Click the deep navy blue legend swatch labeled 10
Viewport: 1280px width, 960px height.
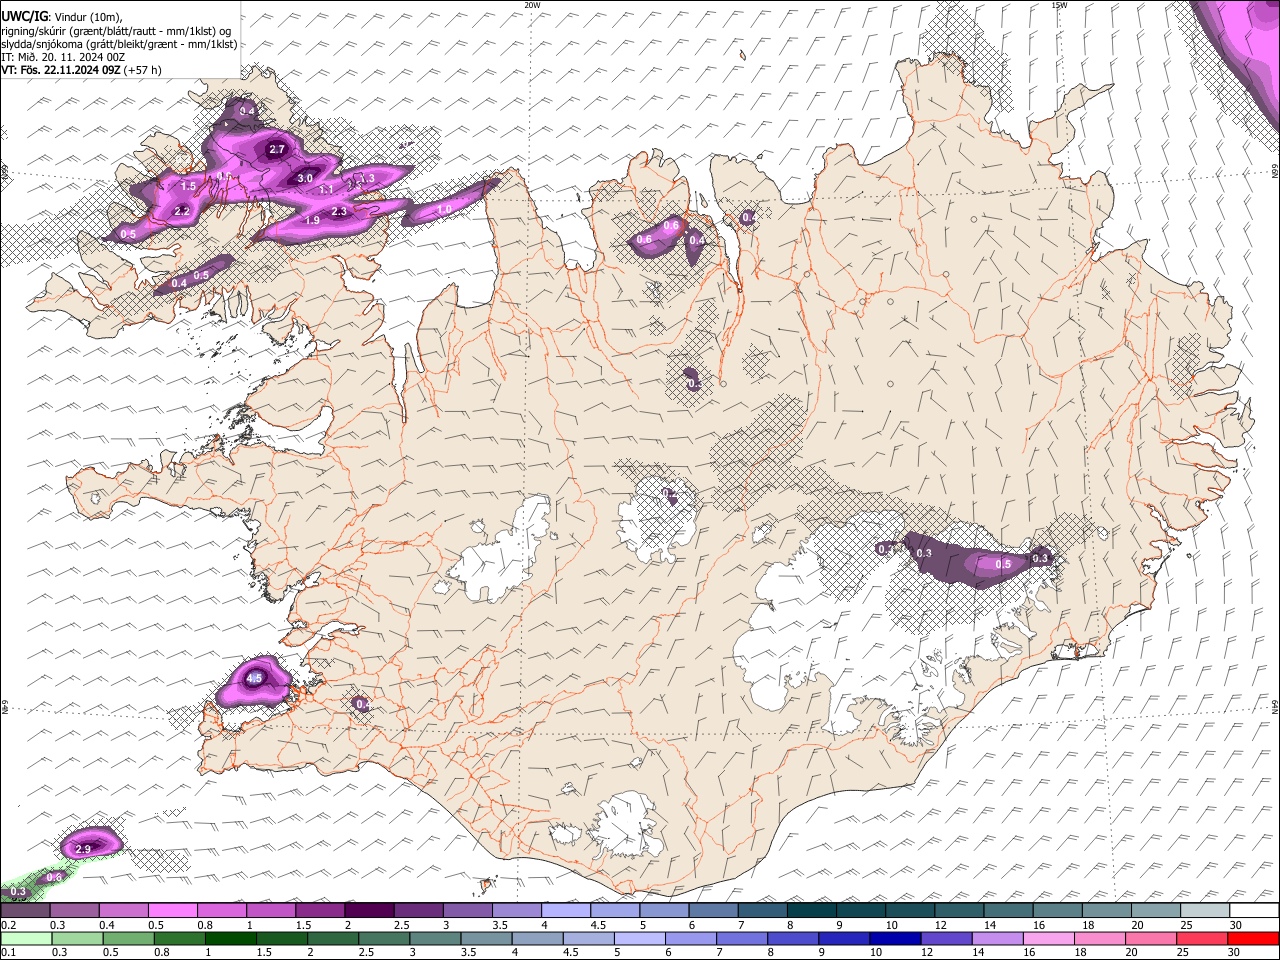tap(895, 938)
